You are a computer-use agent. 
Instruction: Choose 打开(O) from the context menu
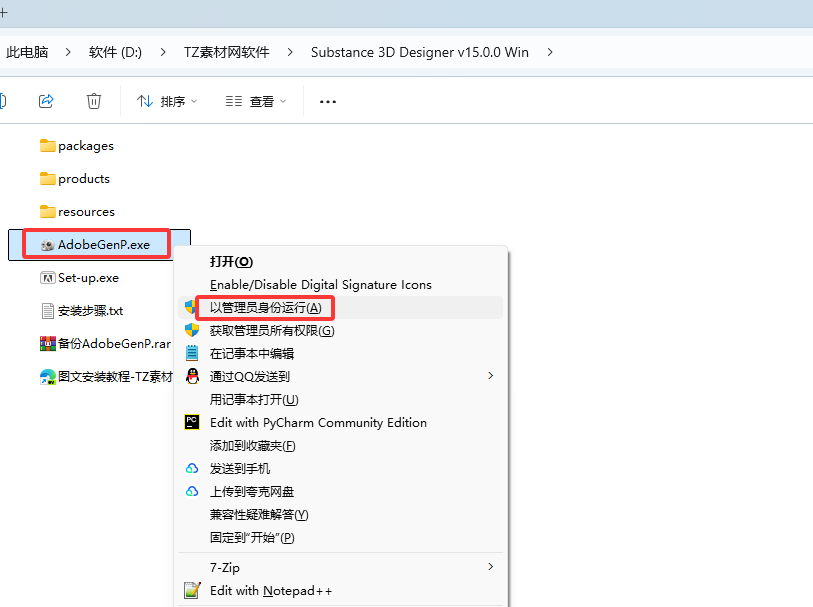click(340, 262)
